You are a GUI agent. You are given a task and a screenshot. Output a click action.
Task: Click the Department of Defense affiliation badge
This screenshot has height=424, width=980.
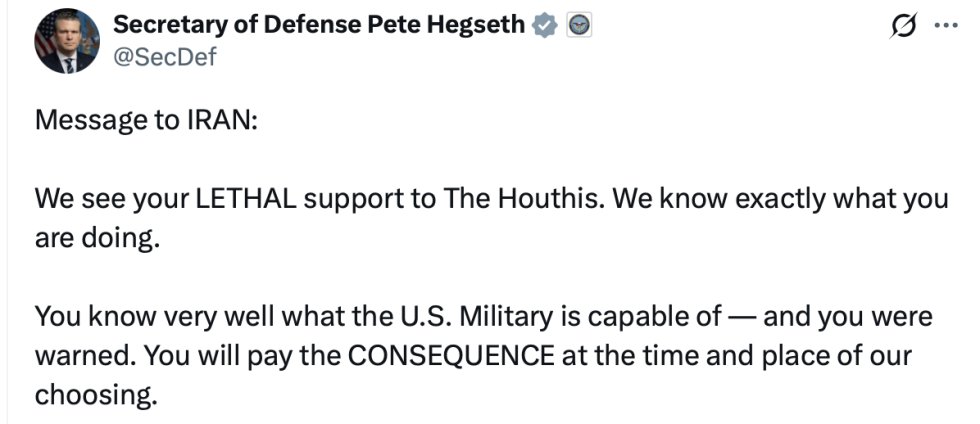(579, 26)
